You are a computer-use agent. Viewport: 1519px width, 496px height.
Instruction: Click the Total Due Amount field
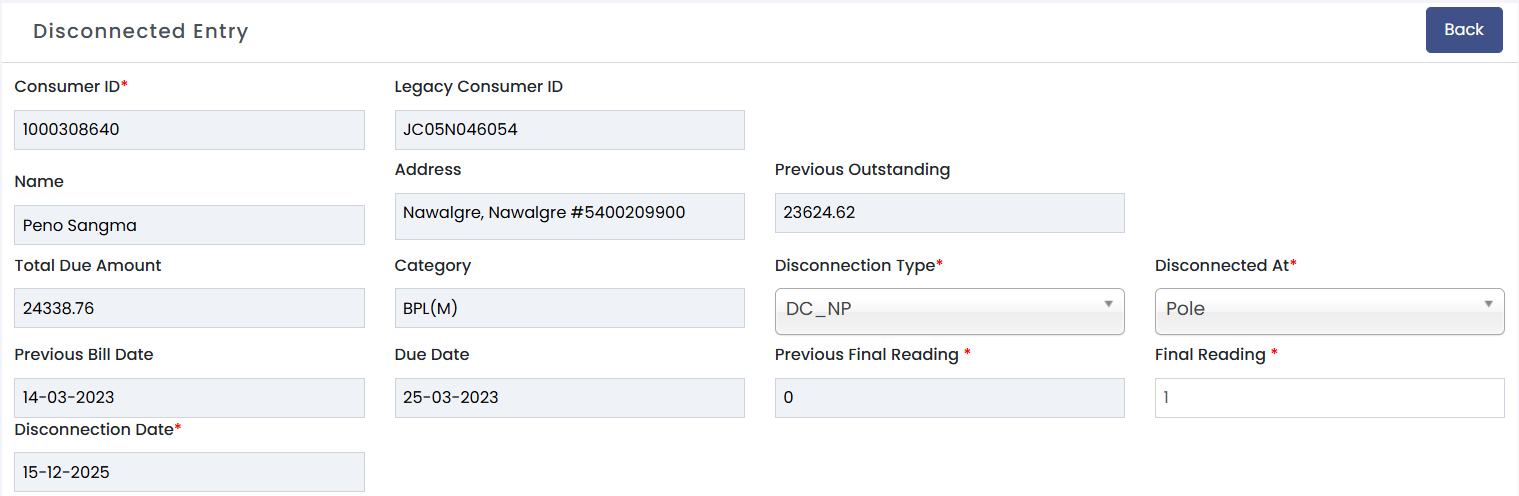click(x=189, y=308)
